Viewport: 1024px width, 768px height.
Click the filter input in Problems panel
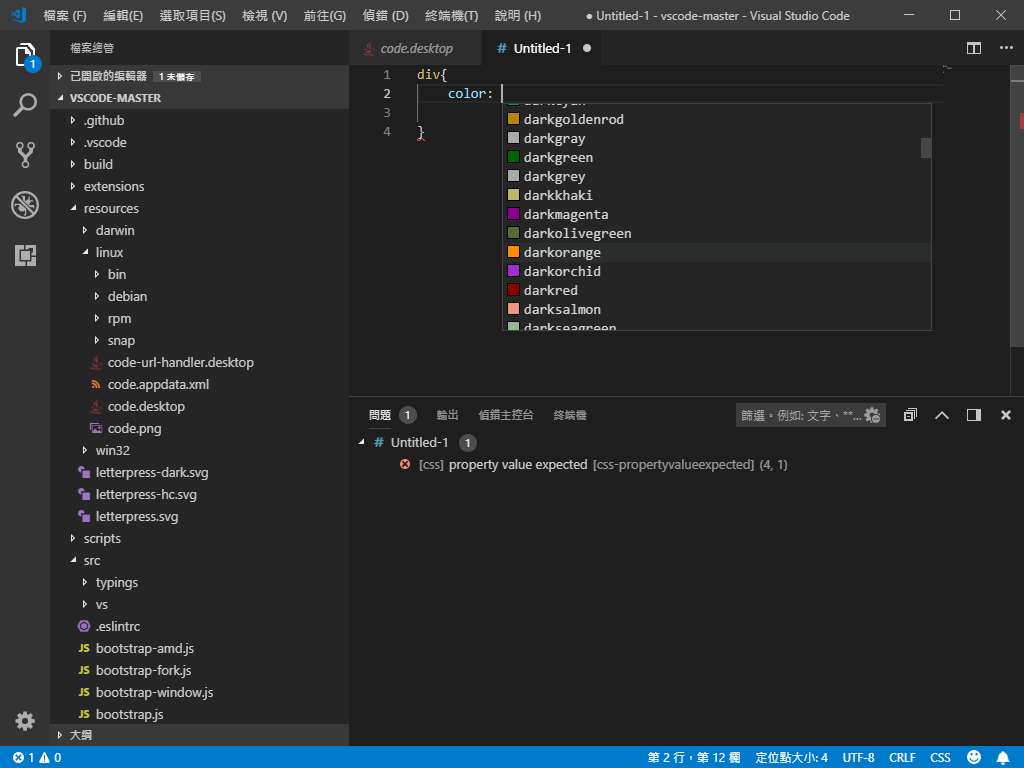[799, 415]
